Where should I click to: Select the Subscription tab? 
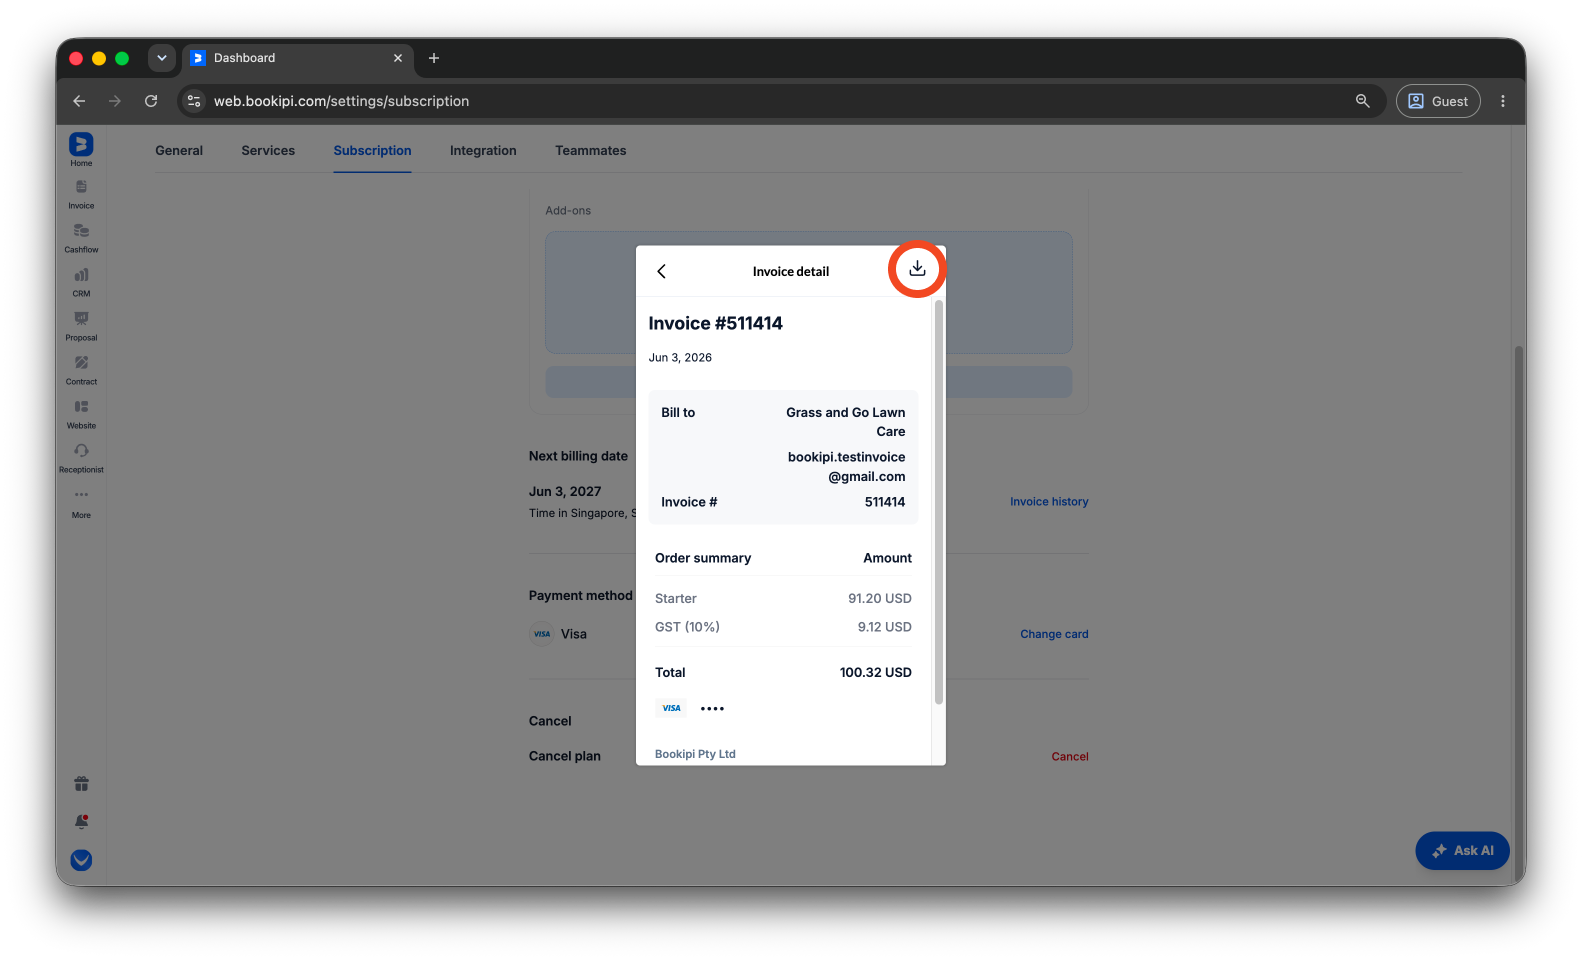[372, 151]
